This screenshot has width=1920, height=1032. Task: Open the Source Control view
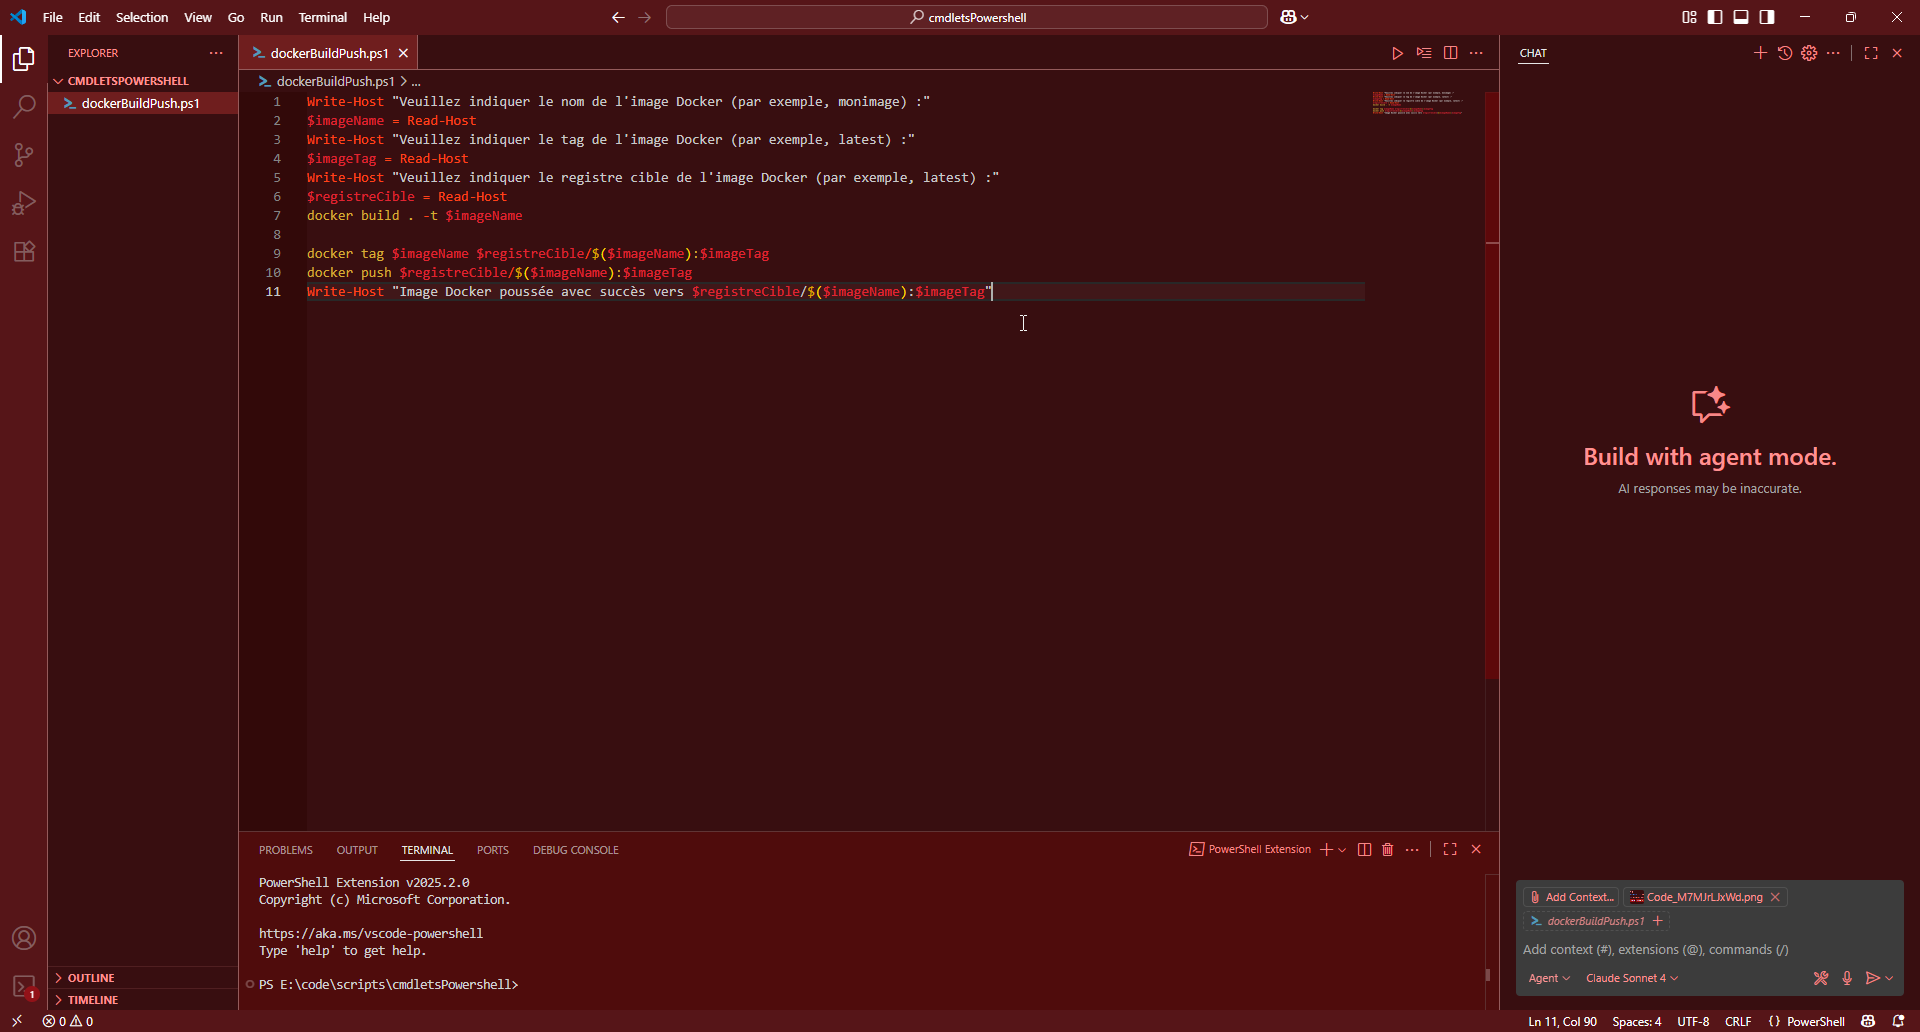tap(24, 155)
